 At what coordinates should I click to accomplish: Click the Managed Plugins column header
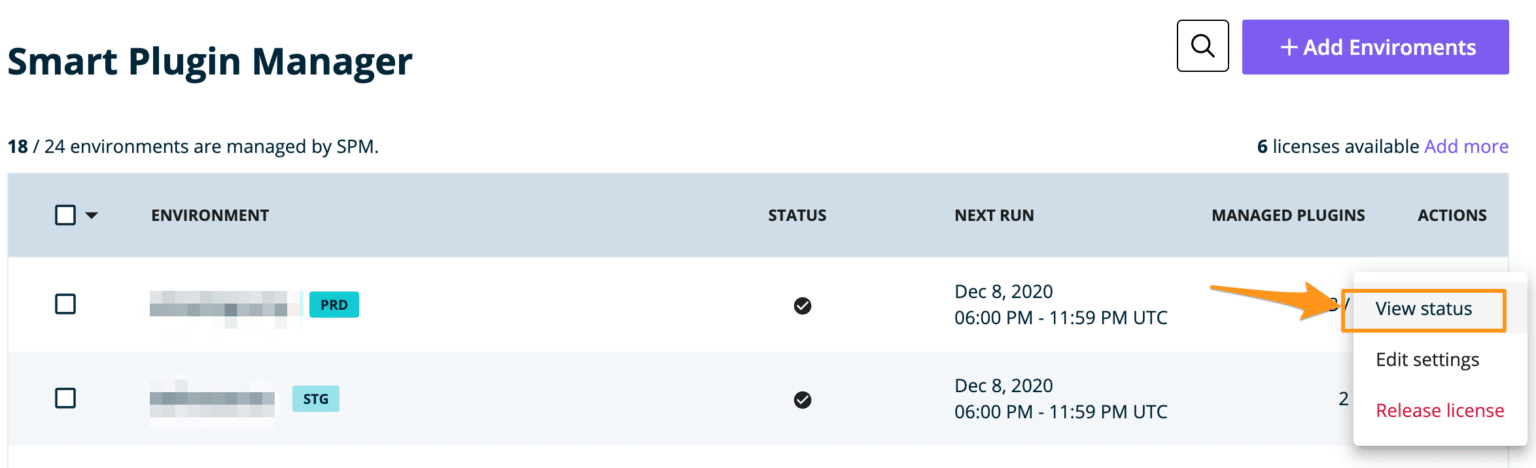point(1288,215)
